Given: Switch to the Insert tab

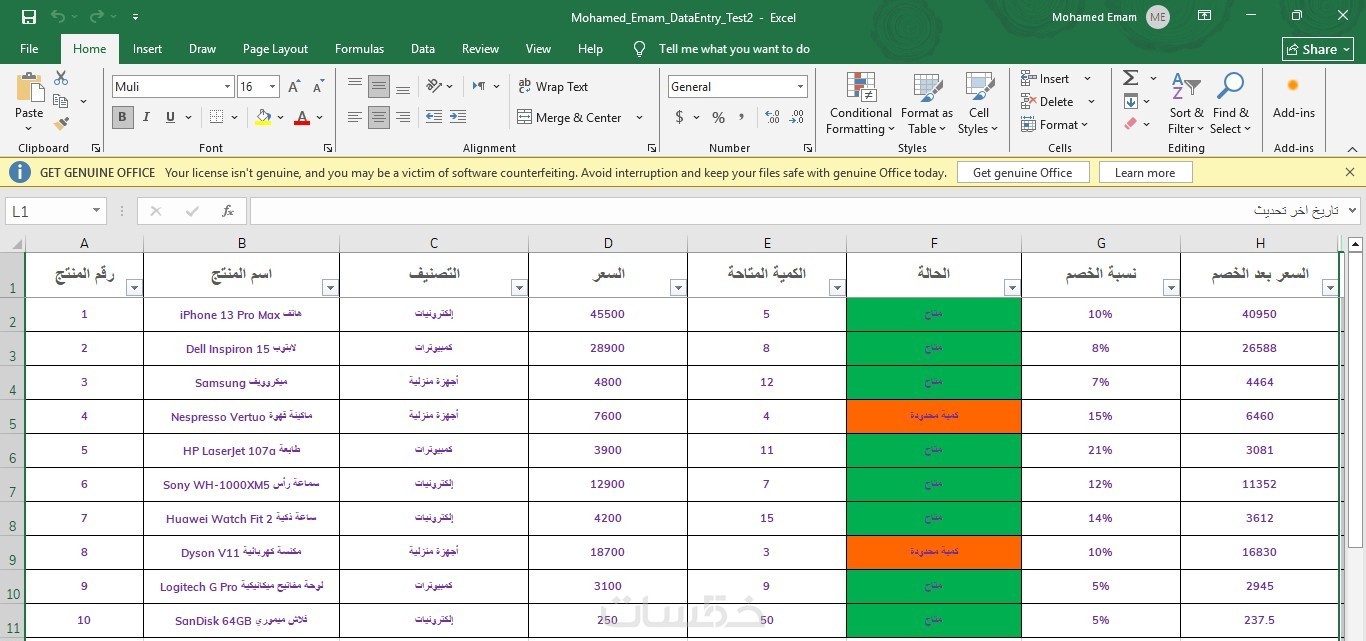Looking at the screenshot, I should click(147, 49).
